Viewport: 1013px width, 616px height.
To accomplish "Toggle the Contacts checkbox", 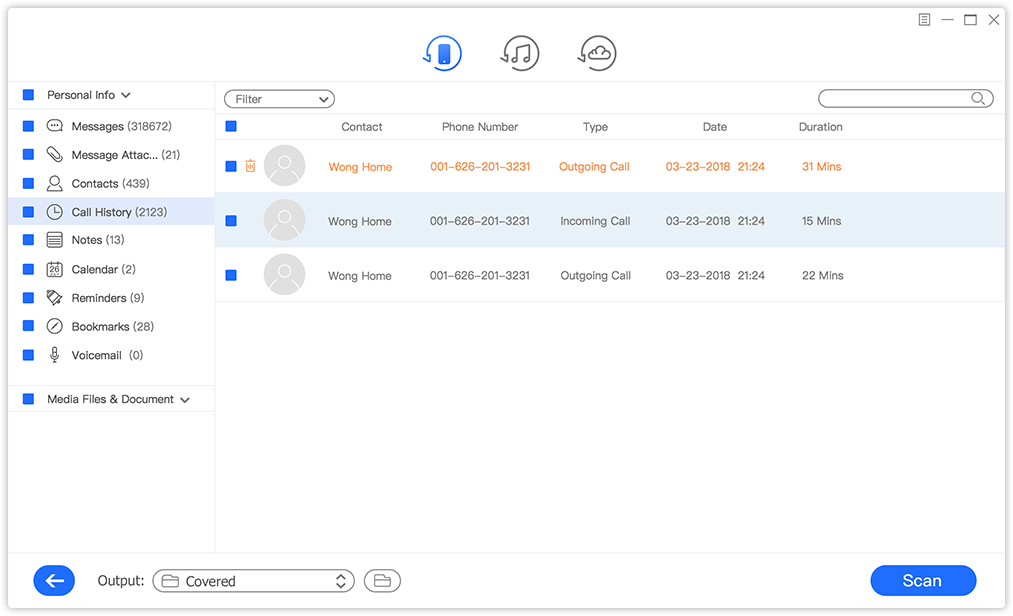I will 28,184.
